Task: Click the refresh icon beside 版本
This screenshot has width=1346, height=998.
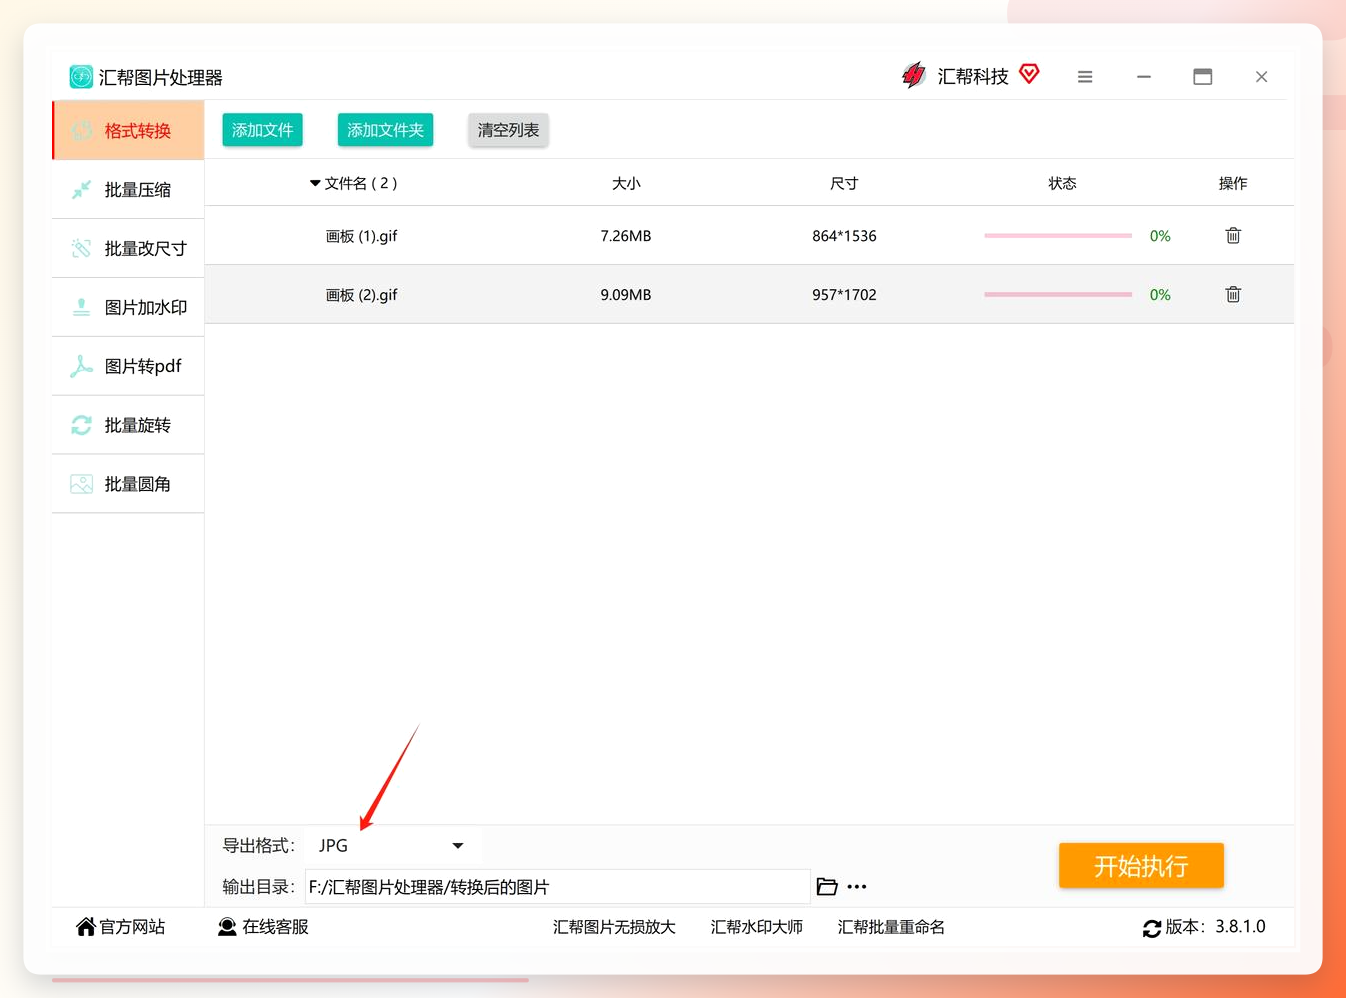Action: coord(1152,928)
